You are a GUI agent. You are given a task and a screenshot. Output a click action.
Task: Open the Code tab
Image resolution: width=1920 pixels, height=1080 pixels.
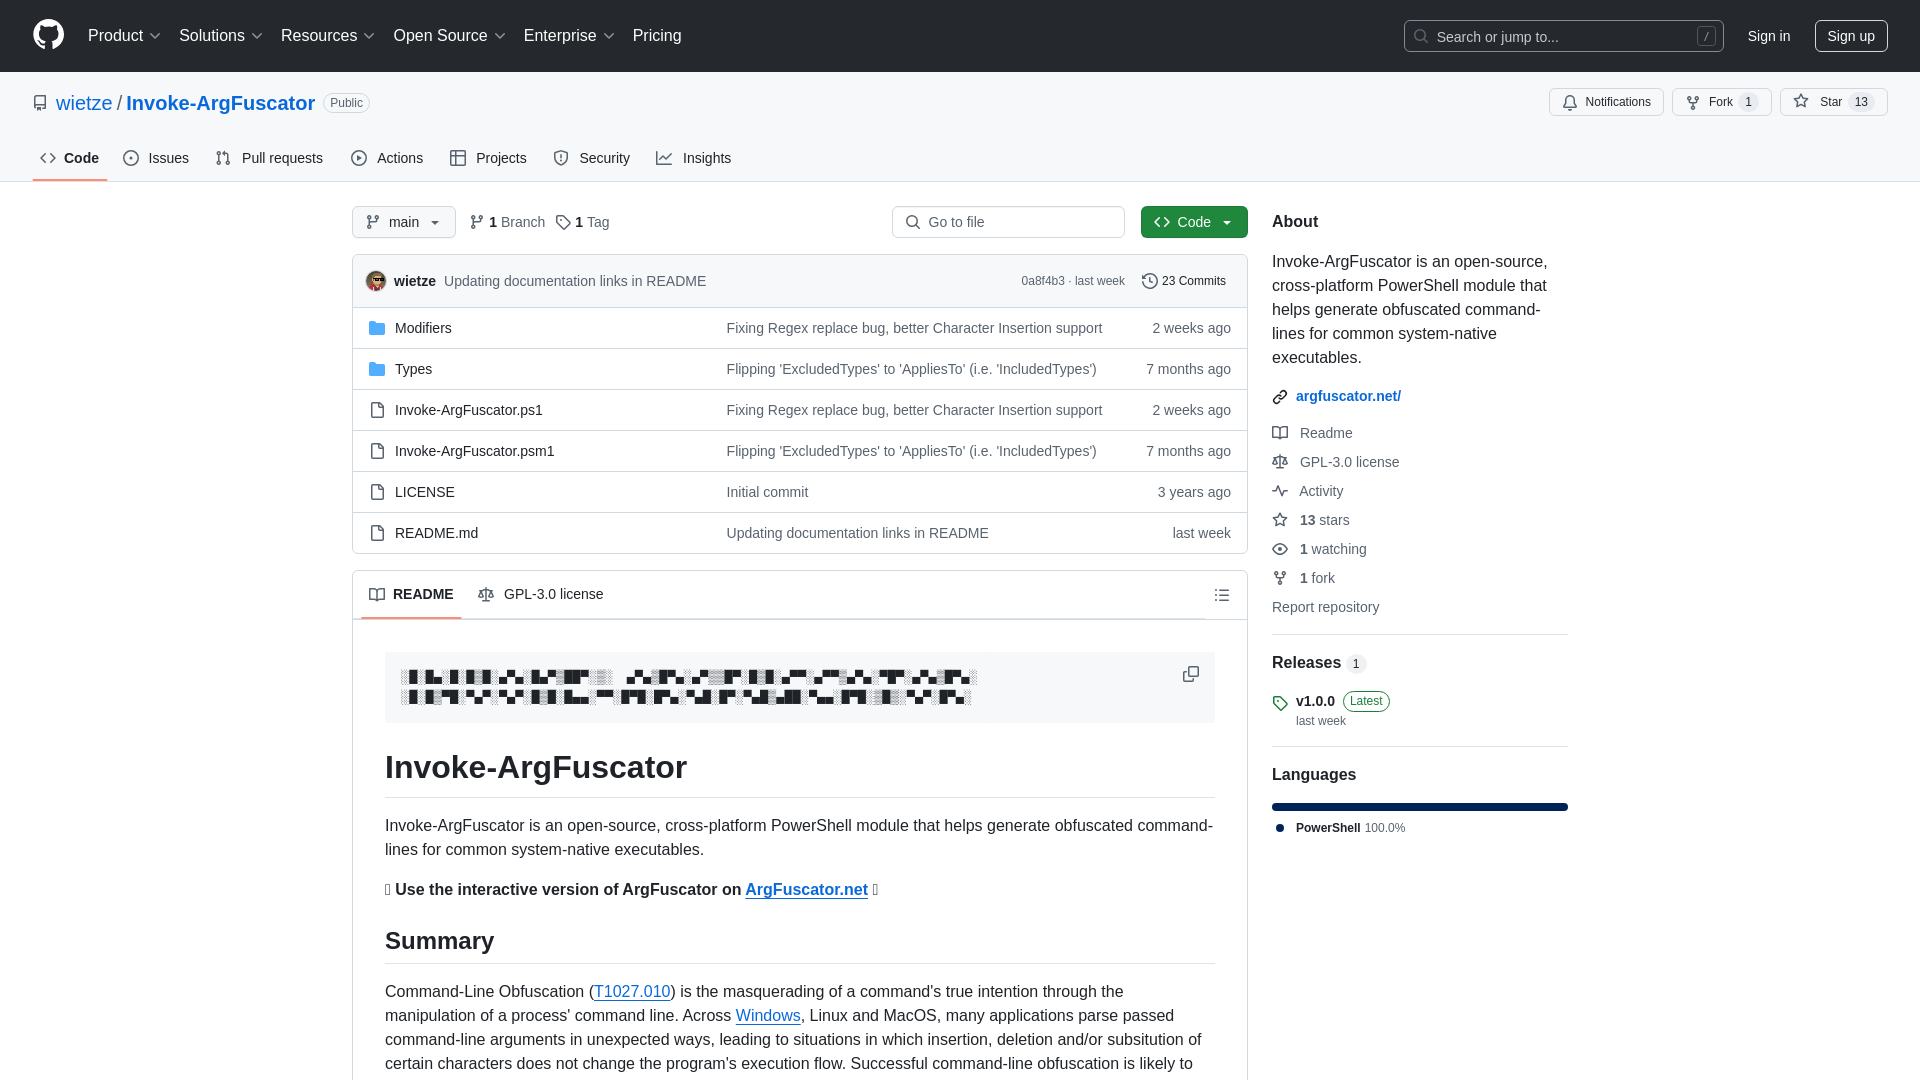(x=70, y=158)
